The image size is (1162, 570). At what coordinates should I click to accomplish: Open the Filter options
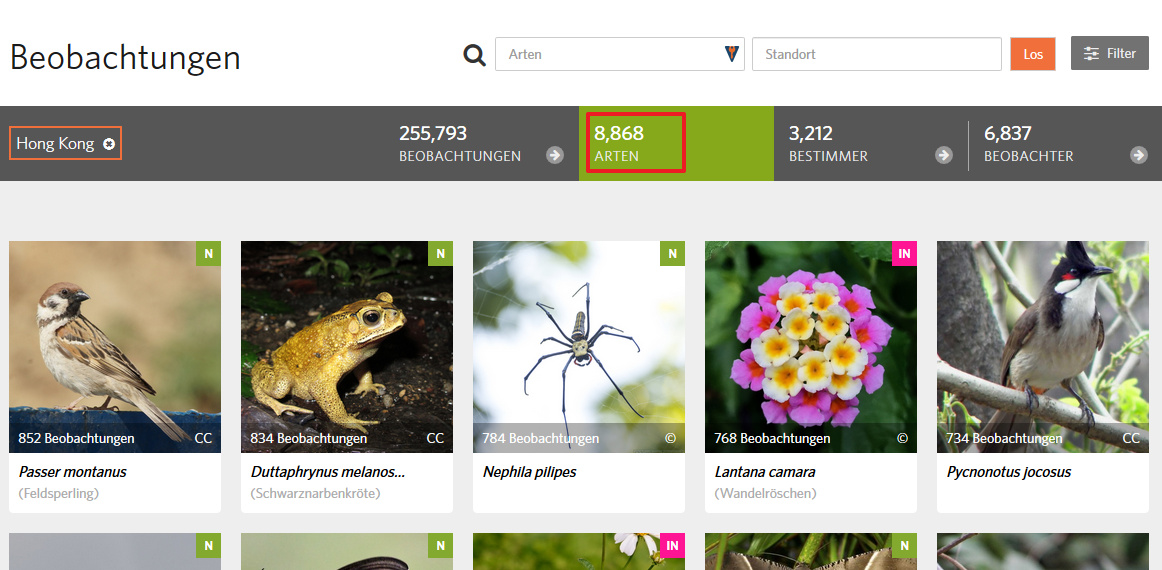pos(1109,53)
